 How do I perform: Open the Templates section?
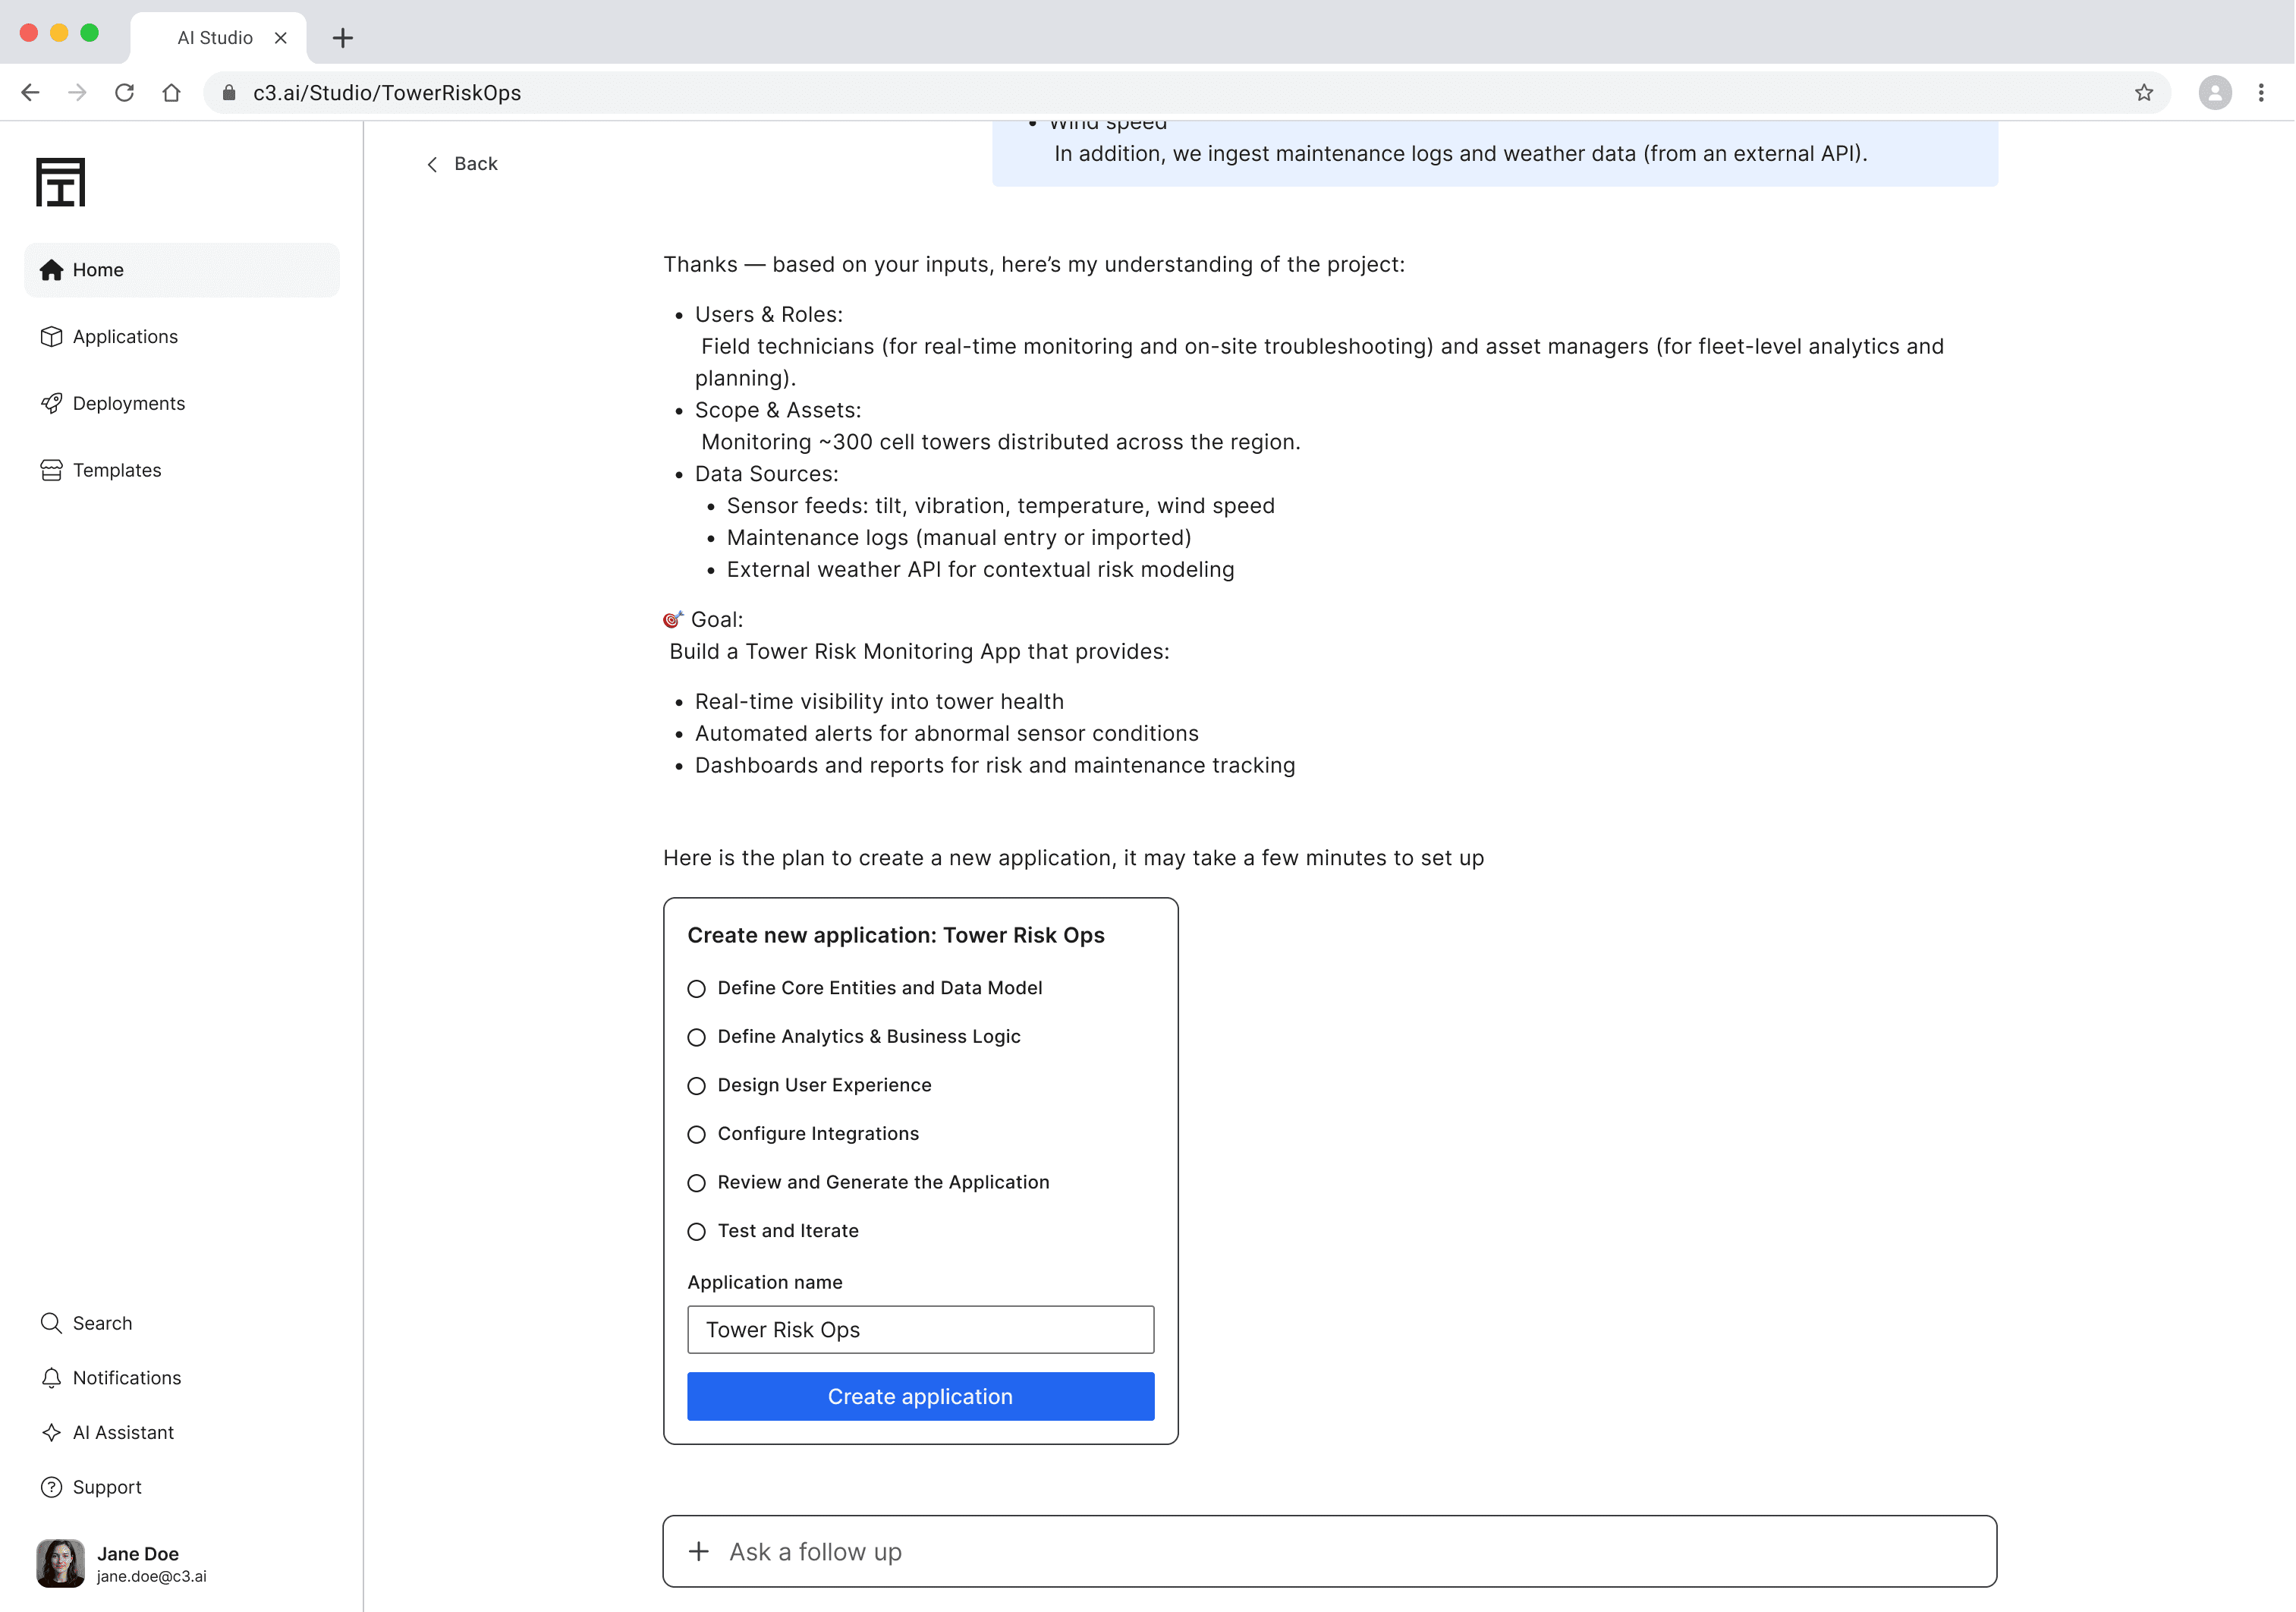[116, 470]
